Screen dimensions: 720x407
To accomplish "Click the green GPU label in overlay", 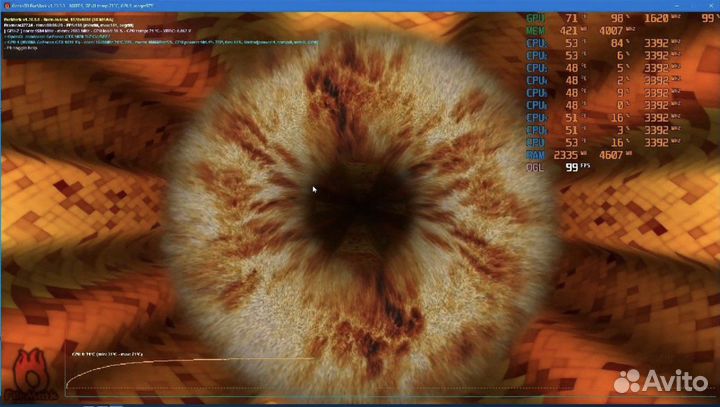I will (536, 19).
